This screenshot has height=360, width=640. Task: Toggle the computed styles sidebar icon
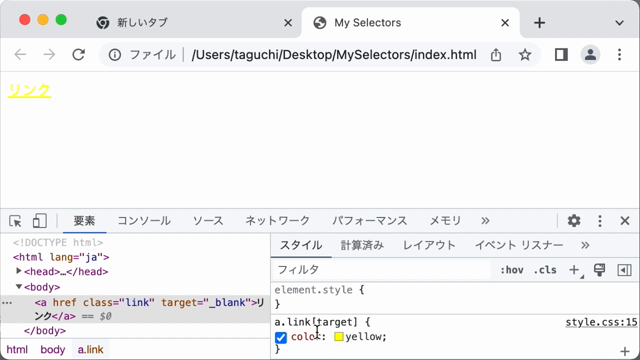624,270
